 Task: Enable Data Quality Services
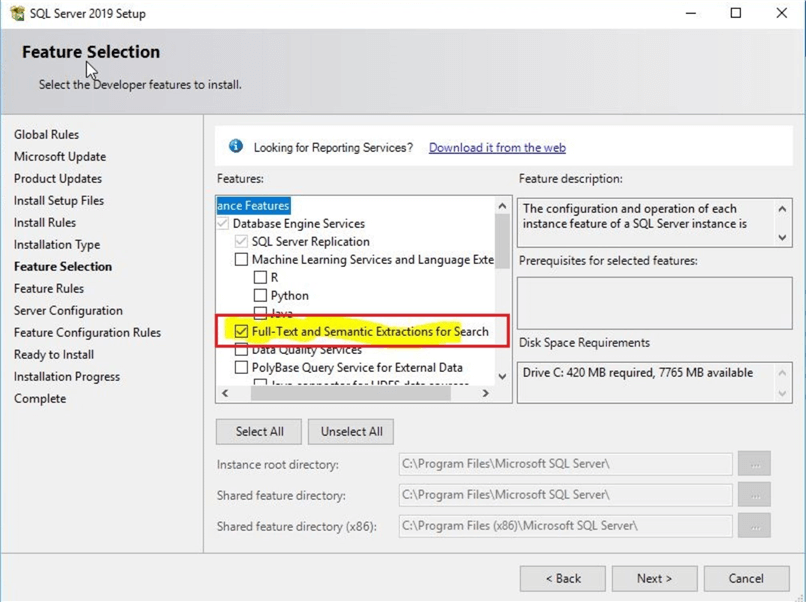tap(240, 350)
